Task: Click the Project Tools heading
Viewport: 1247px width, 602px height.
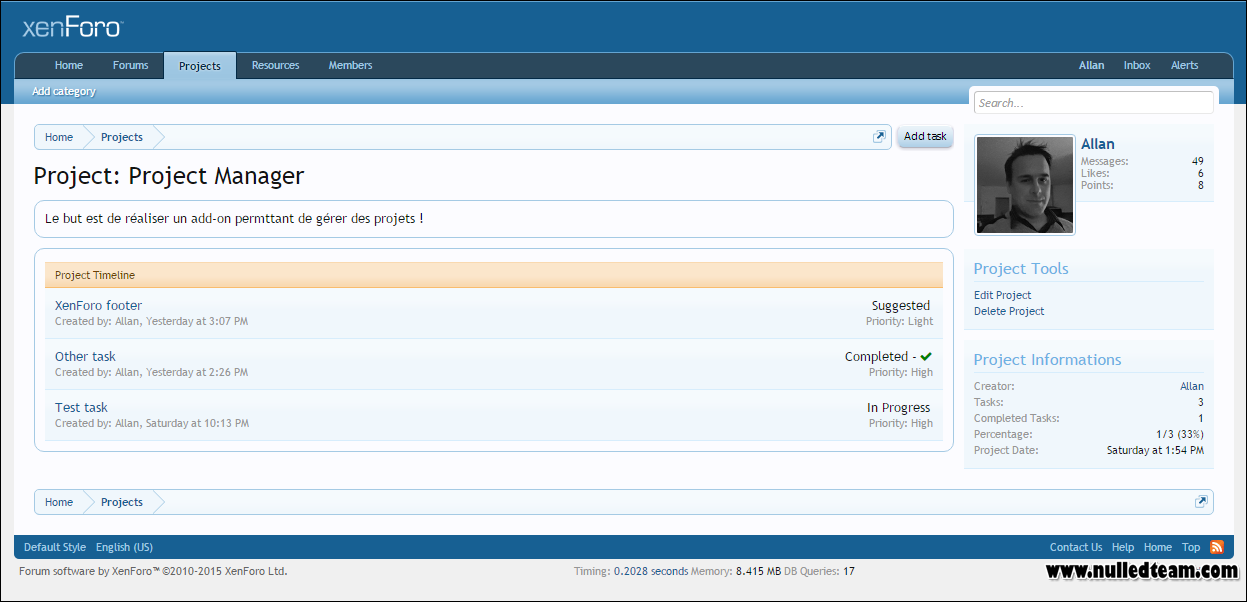Action: point(1021,269)
